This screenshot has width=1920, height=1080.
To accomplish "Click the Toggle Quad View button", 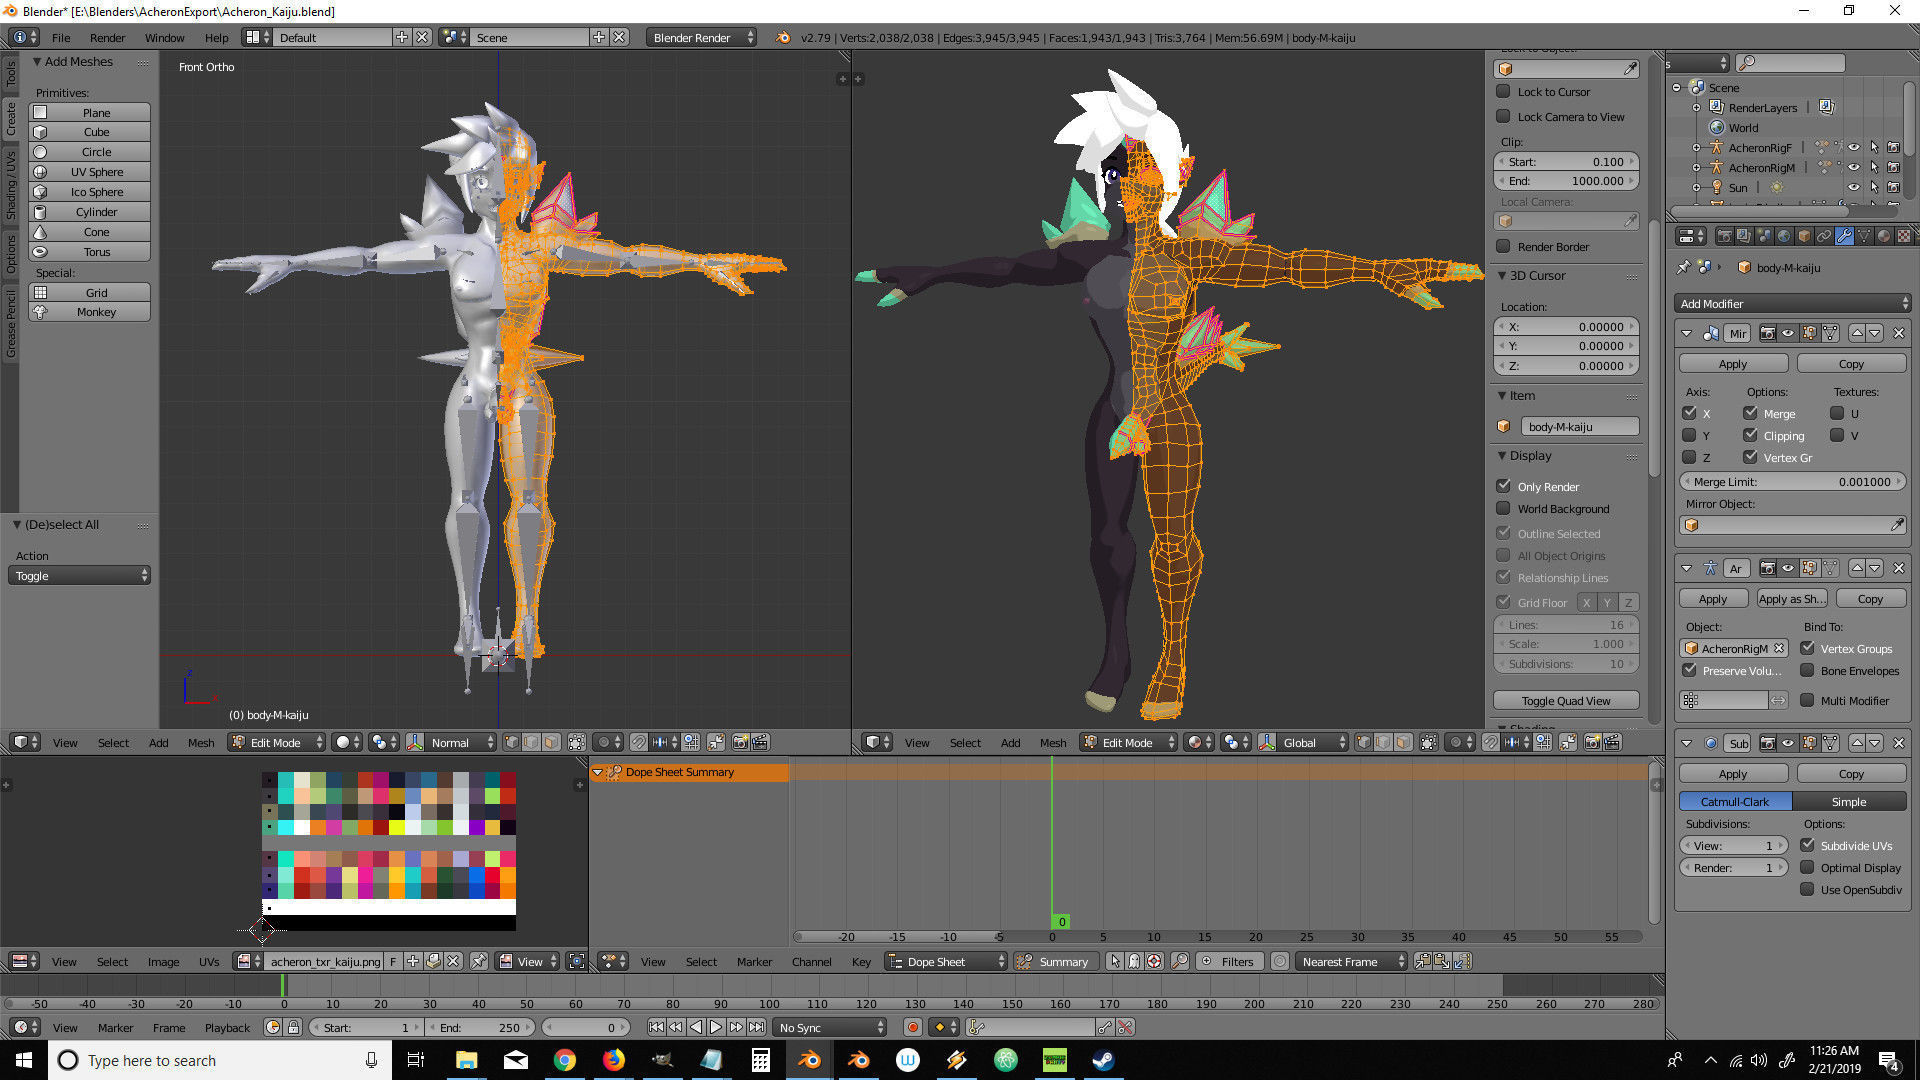I will click(x=1565, y=700).
